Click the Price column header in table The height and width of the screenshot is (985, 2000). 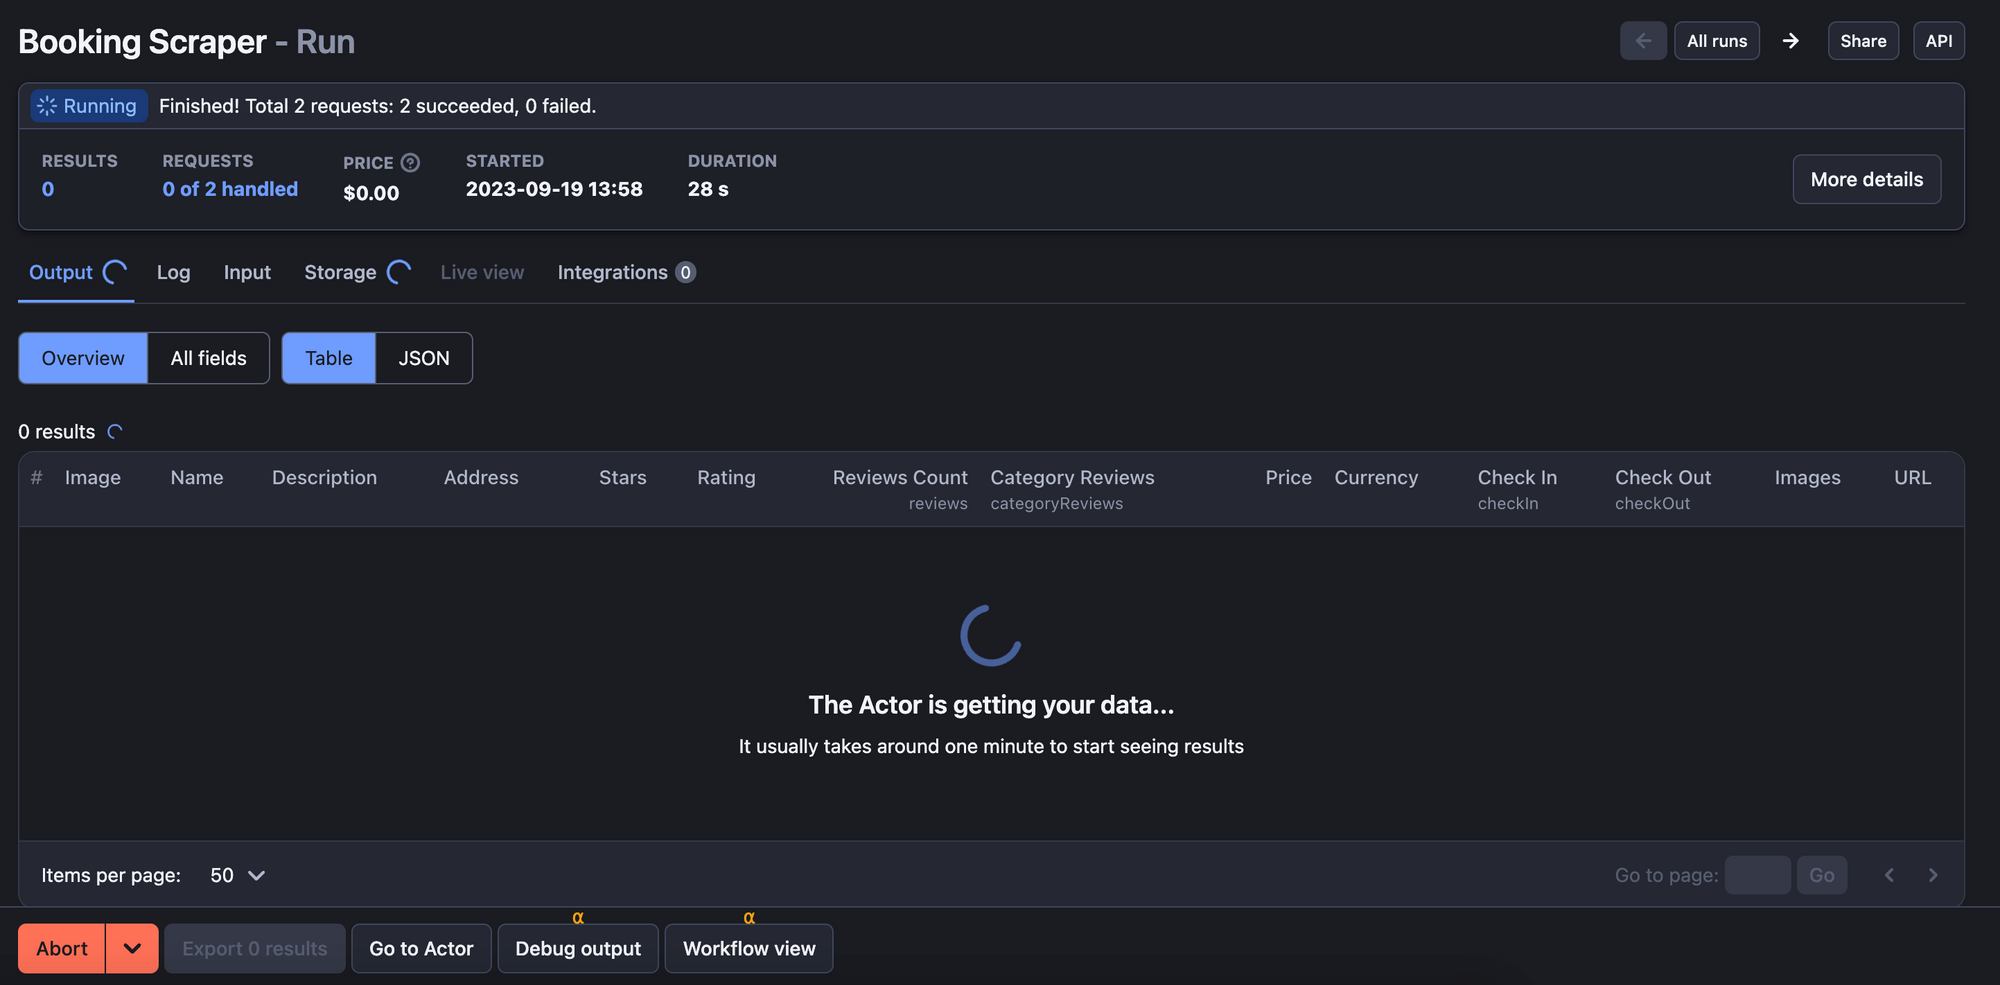click(1288, 478)
